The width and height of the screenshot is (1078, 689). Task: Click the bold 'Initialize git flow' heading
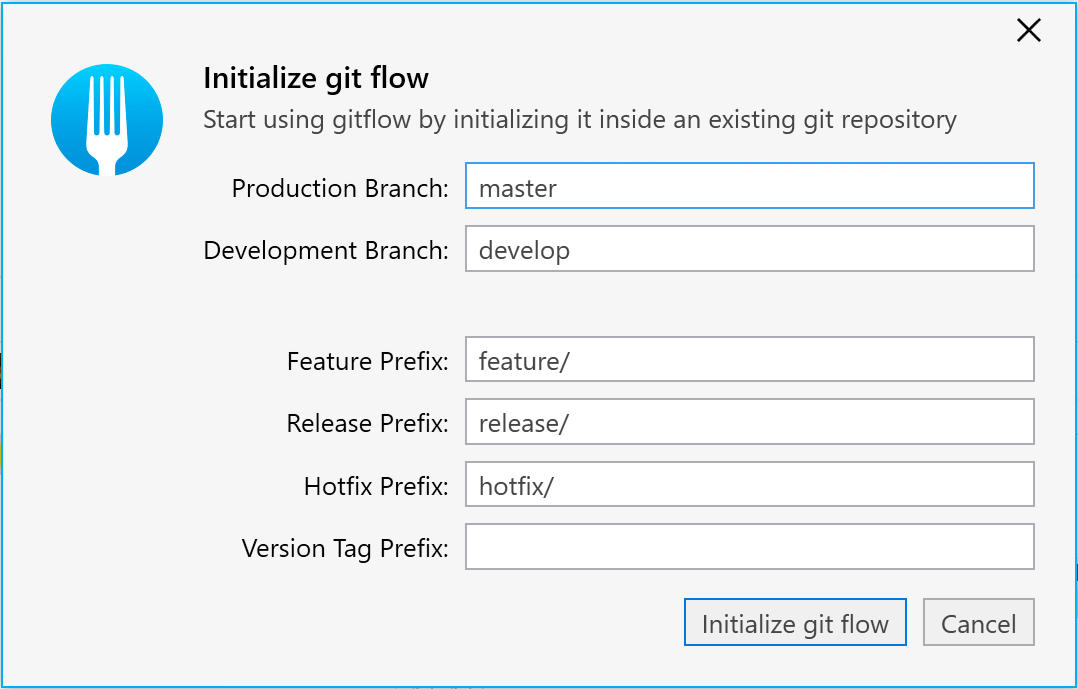click(x=316, y=78)
